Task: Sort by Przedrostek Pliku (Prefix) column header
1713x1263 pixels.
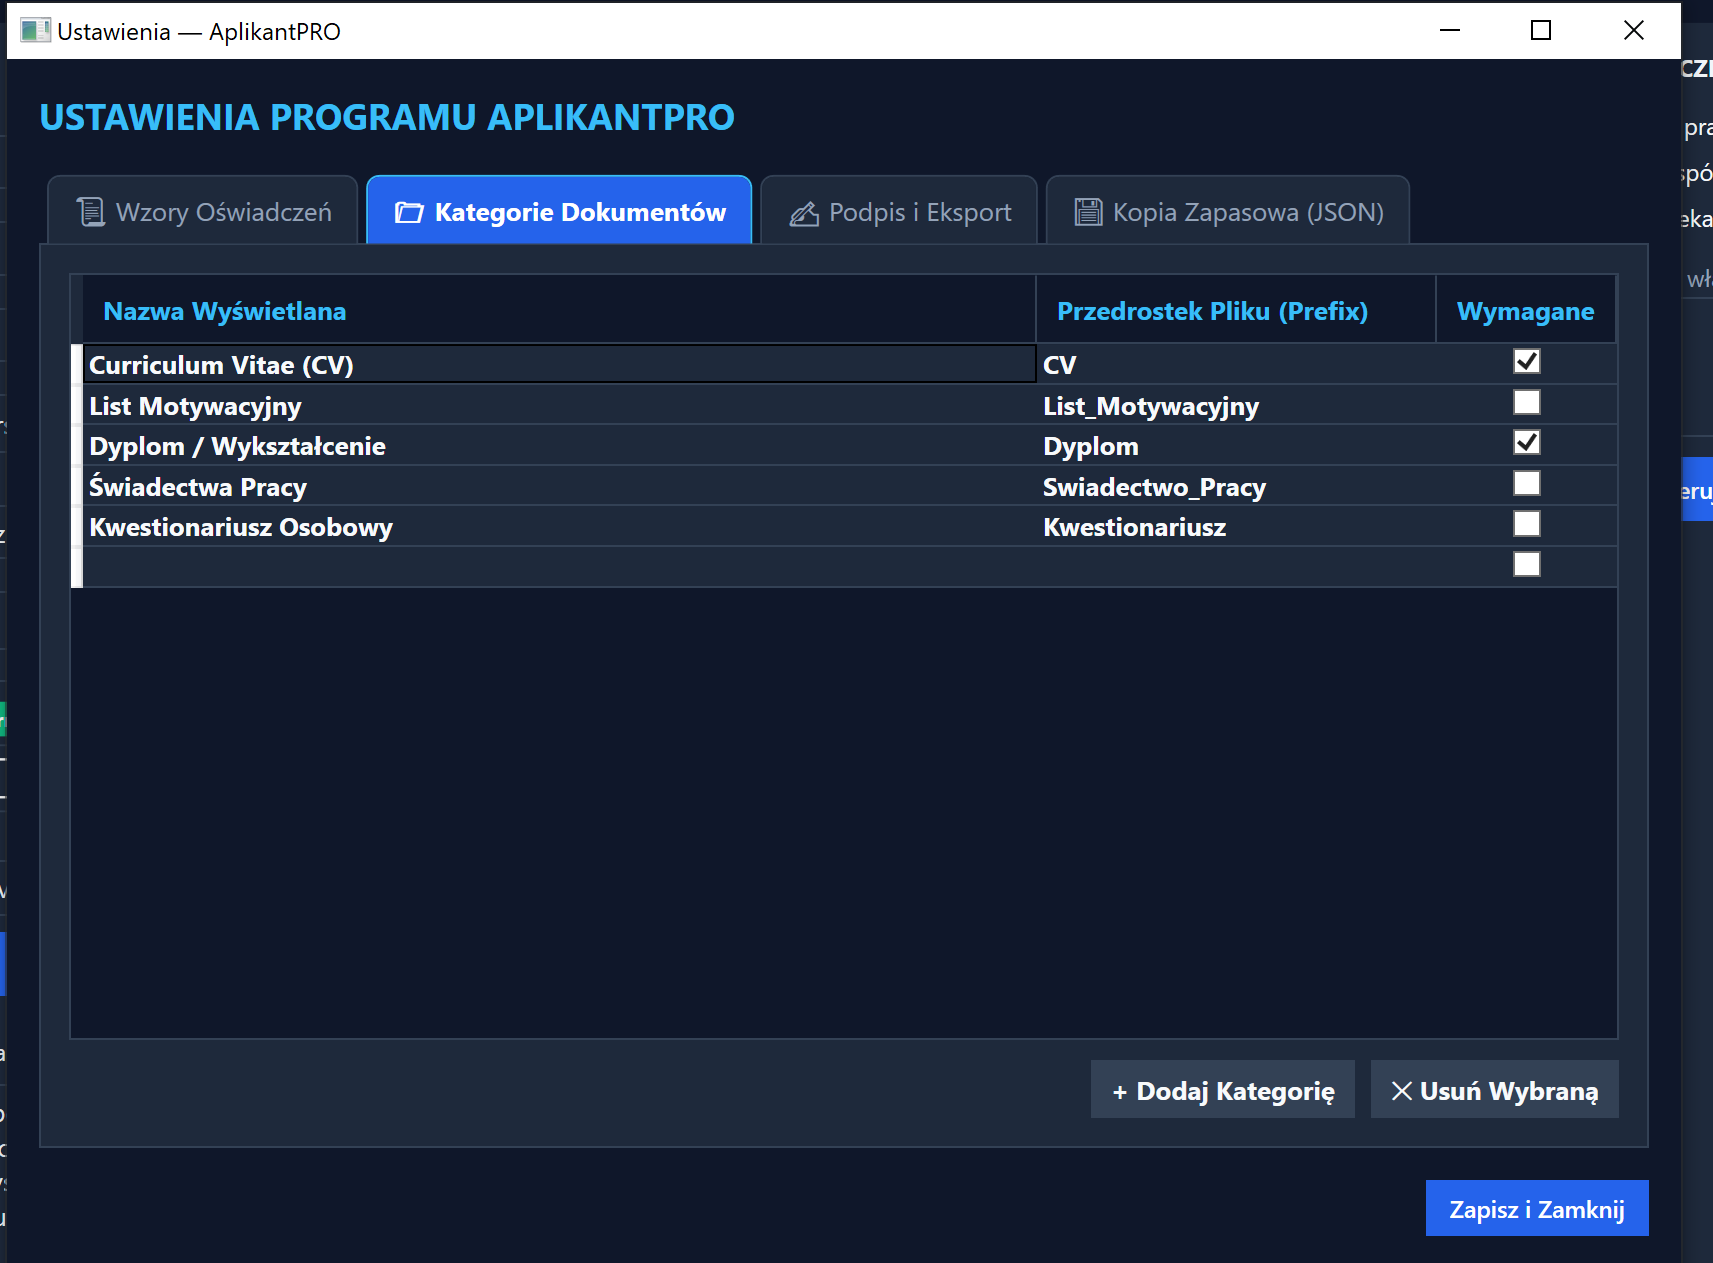Action: pyautogui.click(x=1236, y=310)
